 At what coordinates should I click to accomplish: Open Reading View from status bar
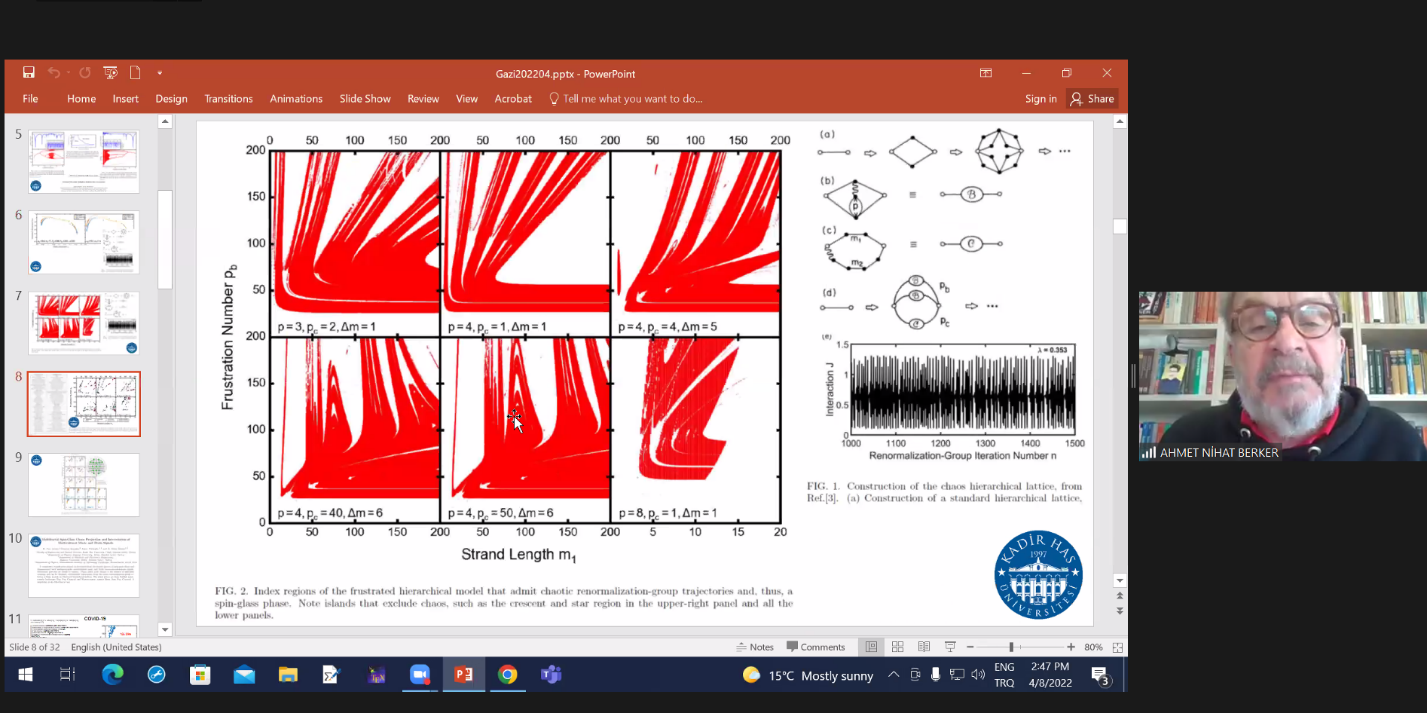tap(924, 647)
